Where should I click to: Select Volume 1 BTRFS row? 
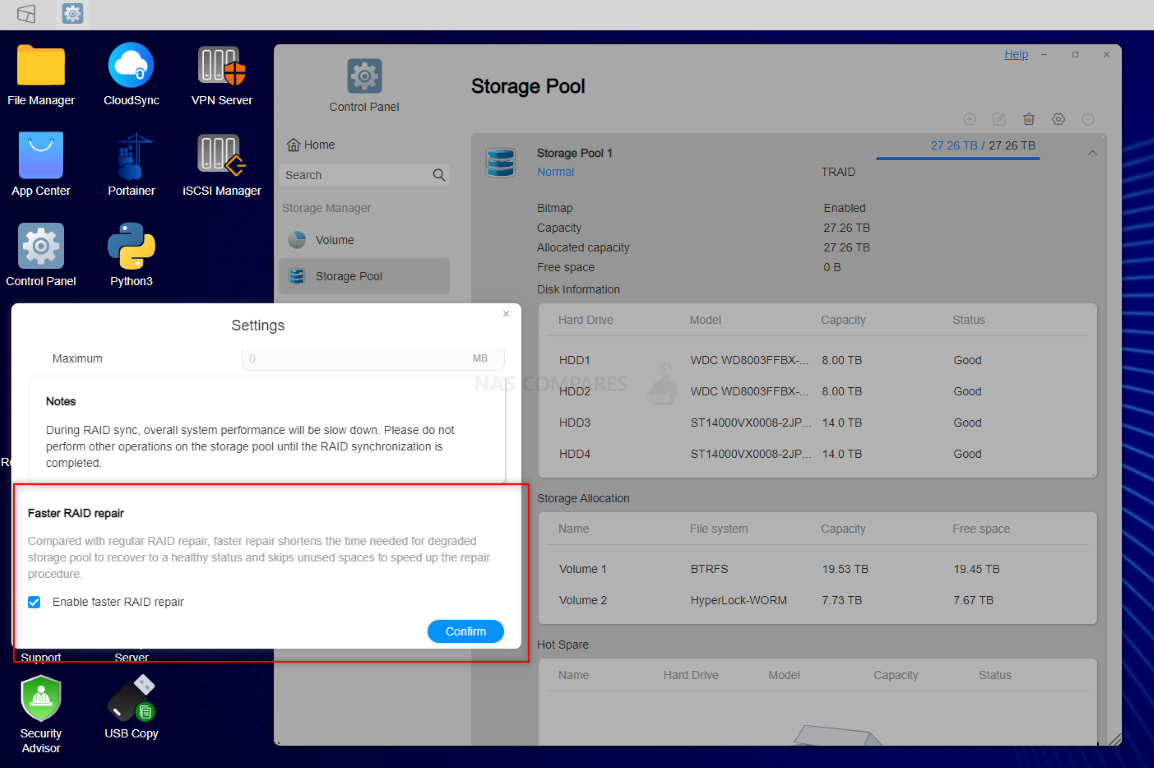coord(817,569)
